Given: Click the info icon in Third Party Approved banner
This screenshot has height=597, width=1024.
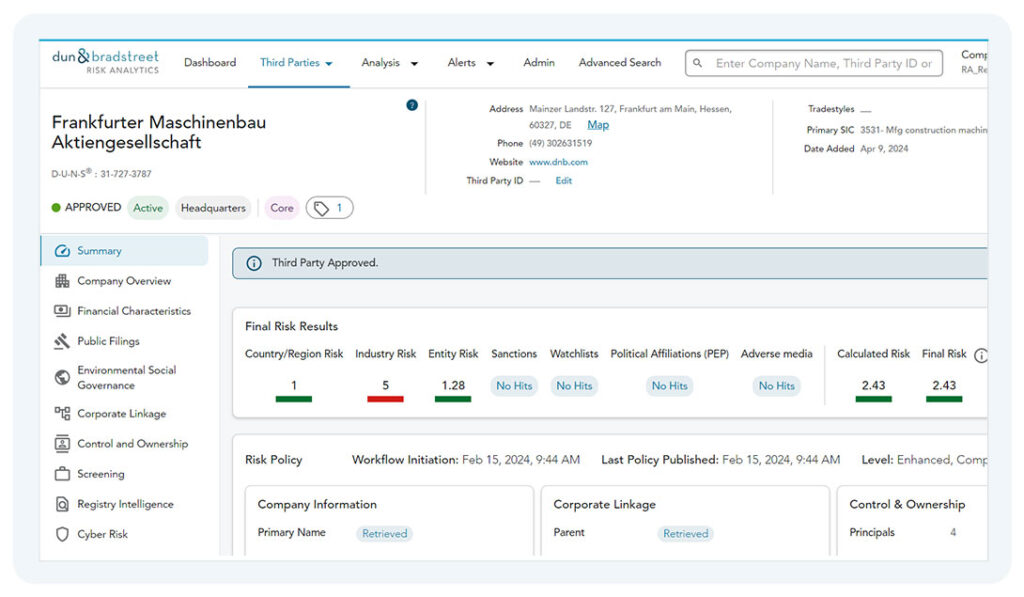Looking at the screenshot, I should (254, 263).
